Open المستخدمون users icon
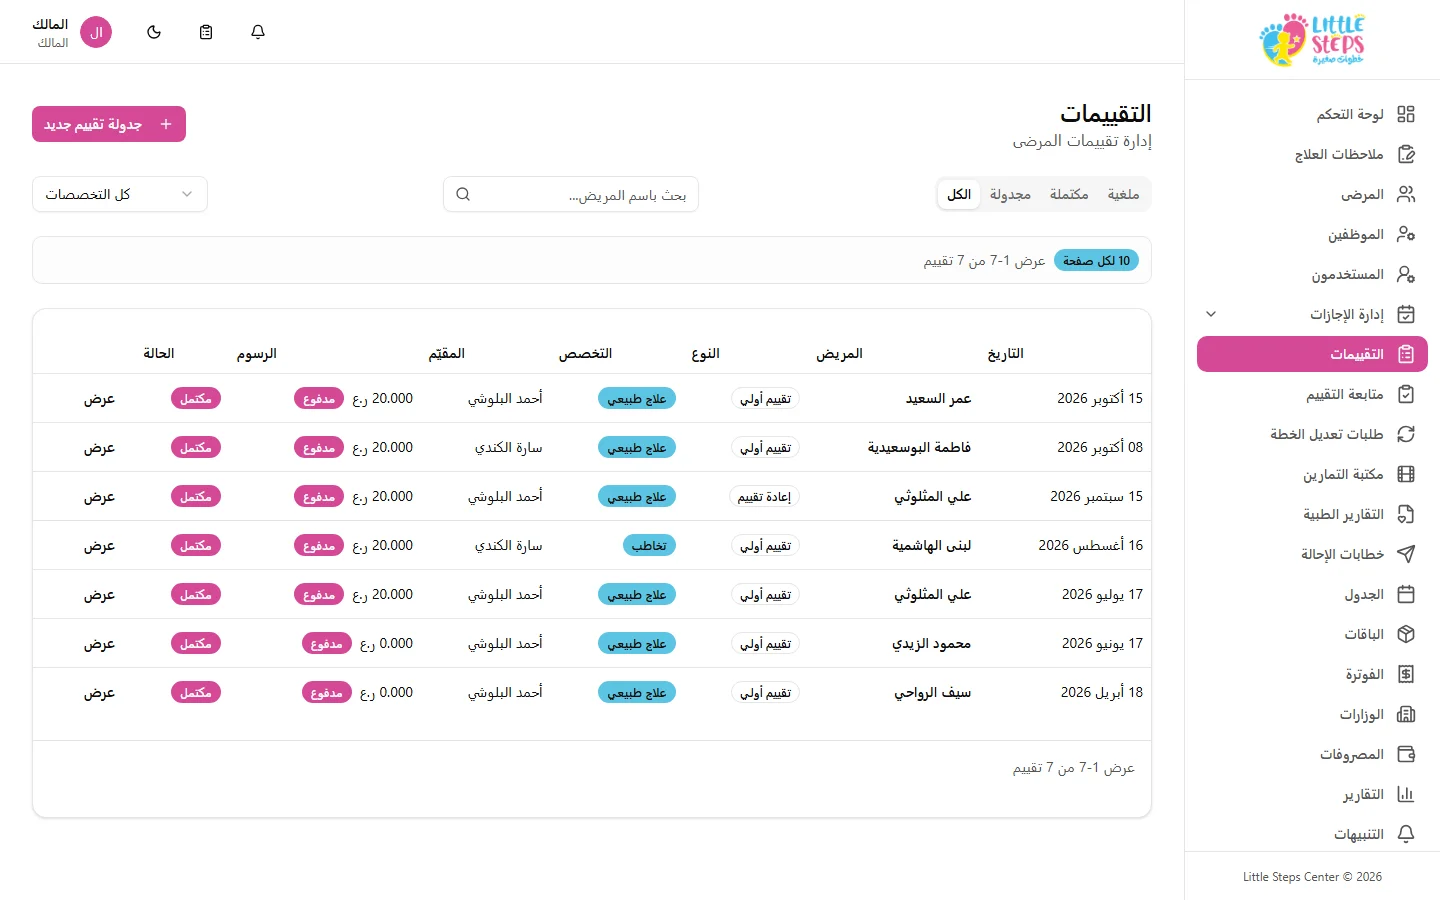Screen dimensions: 1440x900 [x=1406, y=274]
